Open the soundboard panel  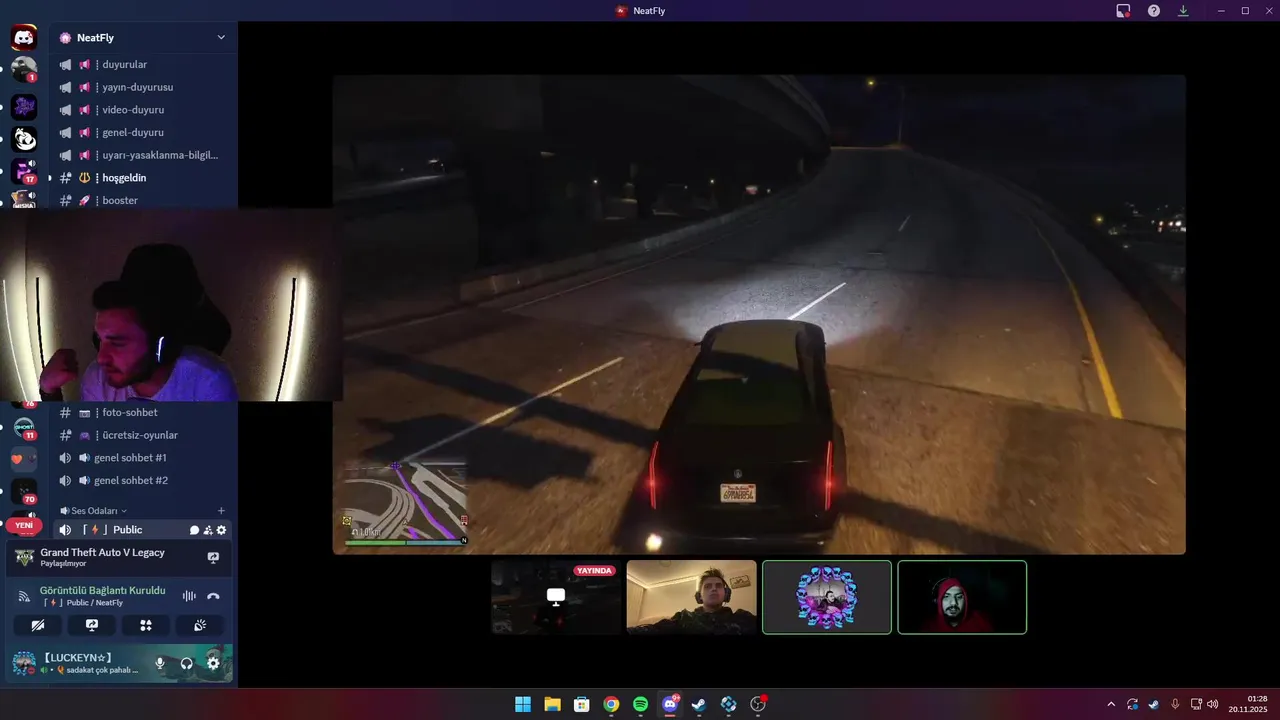200,625
